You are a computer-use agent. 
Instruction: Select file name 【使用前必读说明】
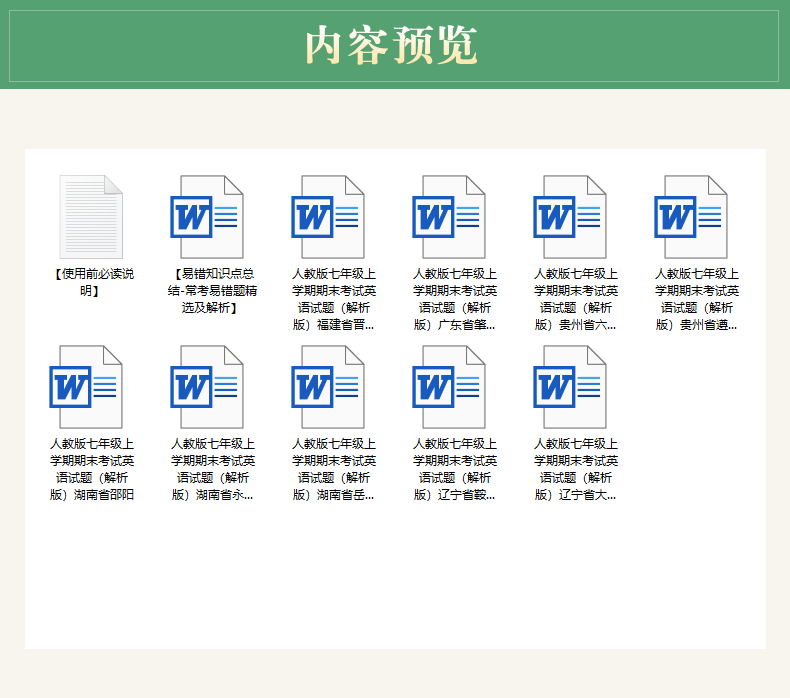pyautogui.click(x=92, y=282)
